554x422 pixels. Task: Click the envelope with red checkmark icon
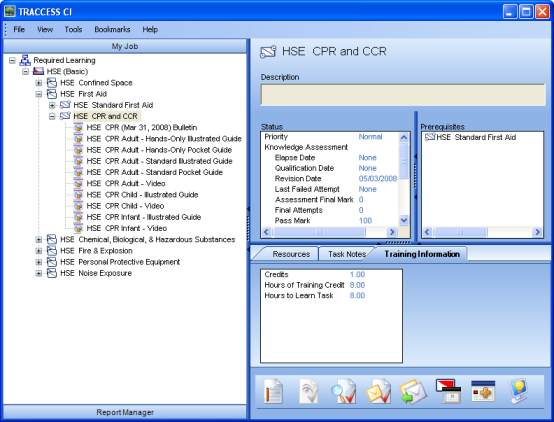(378, 391)
